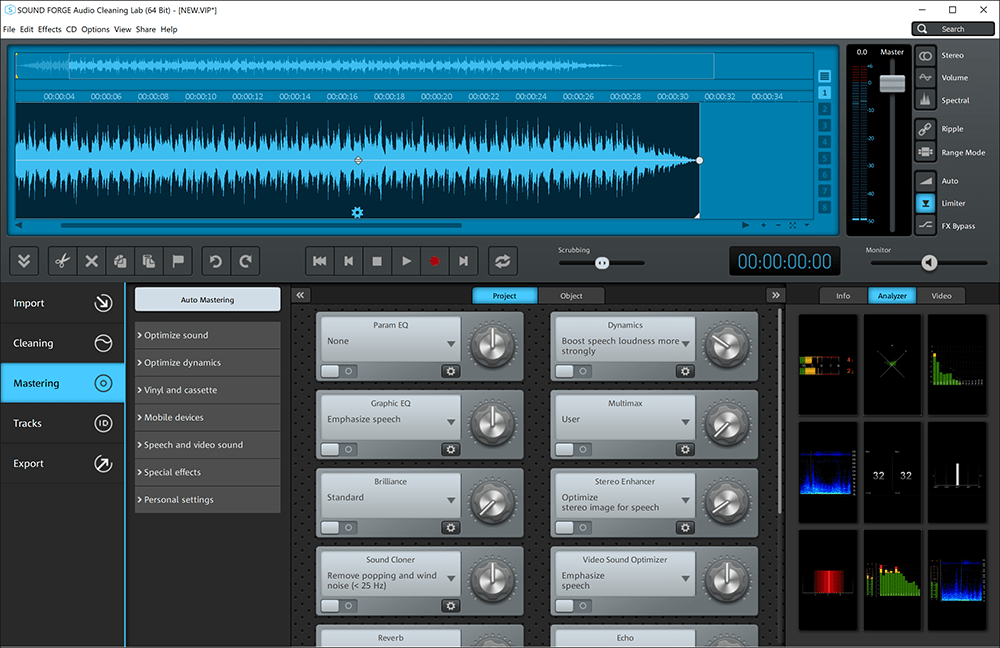Viewport: 1000px width, 648px height.
Task: Open Dynamics settings gear
Action: [x=685, y=371]
